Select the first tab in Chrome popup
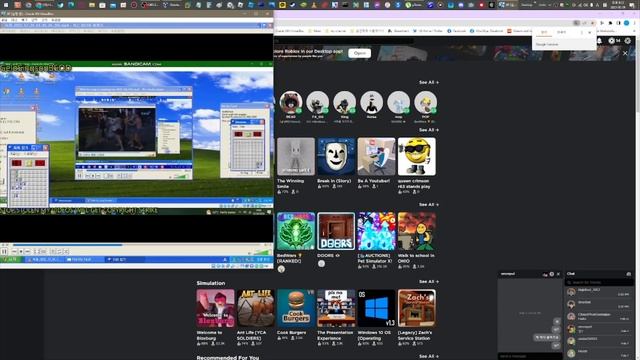 pyautogui.click(x=544, y=32)
